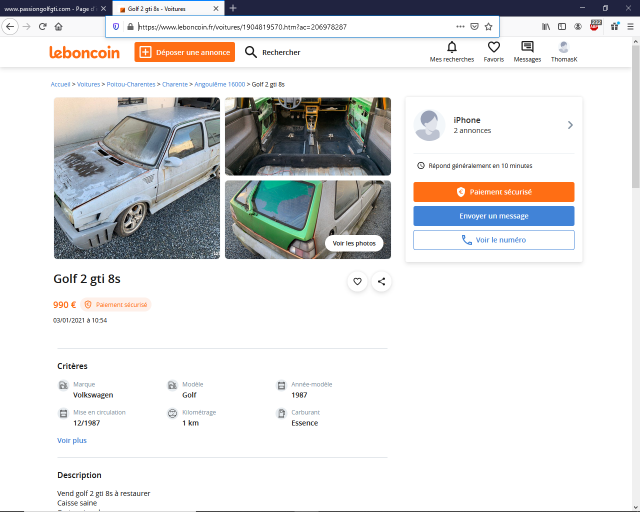The height and width of the screenshot is (512, 640).
Task: Open Favoris in the site header
Action: [x=494, y=47]
